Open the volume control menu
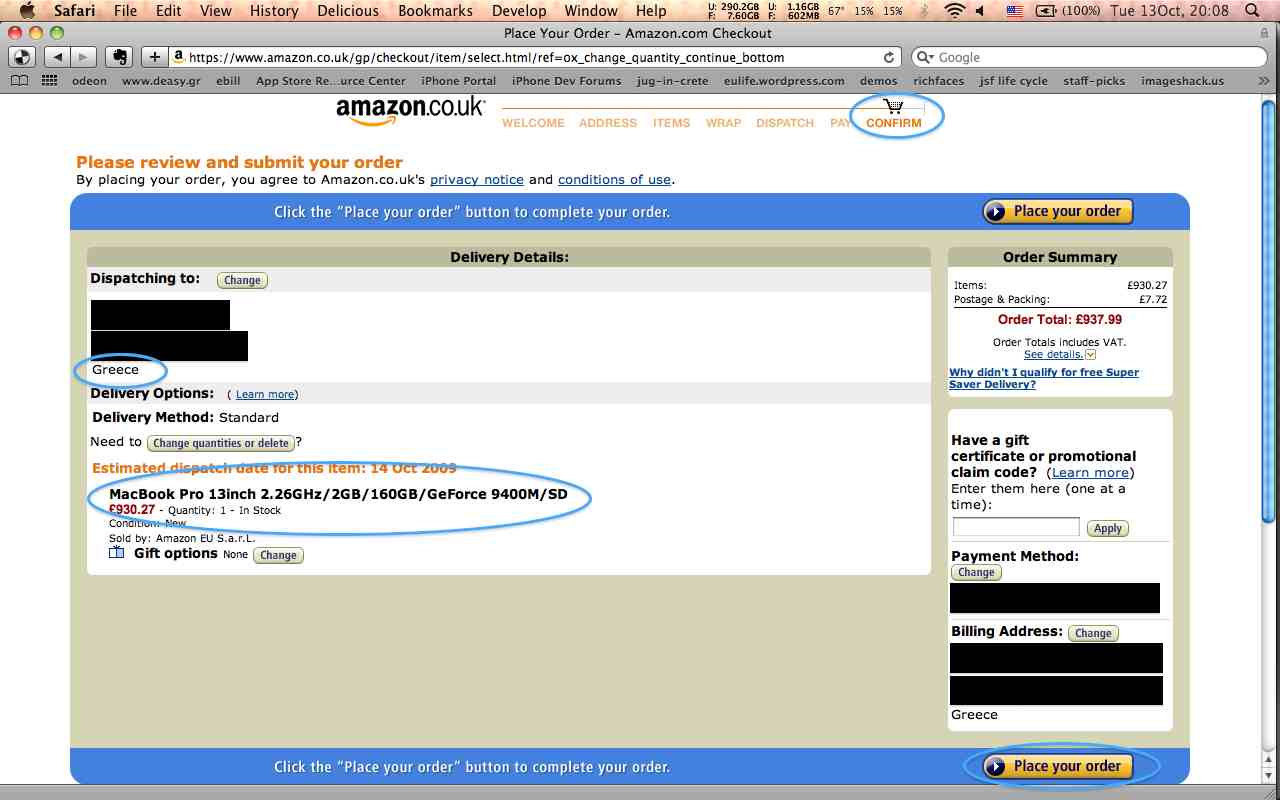 tap(981, 11)
